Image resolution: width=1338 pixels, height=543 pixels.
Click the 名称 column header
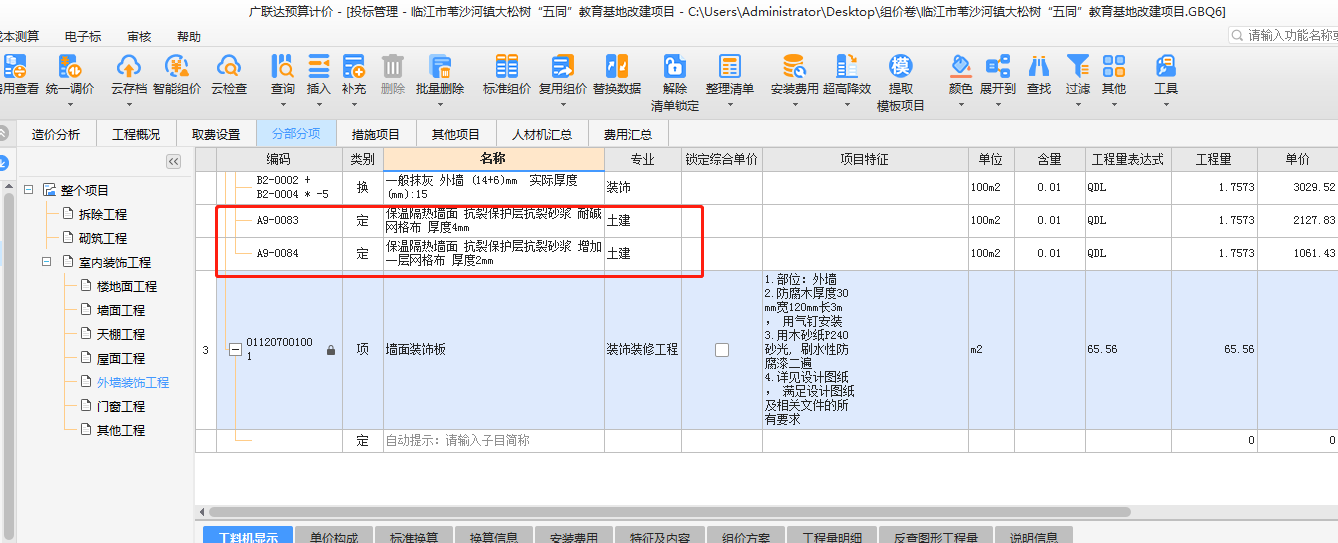493,159
